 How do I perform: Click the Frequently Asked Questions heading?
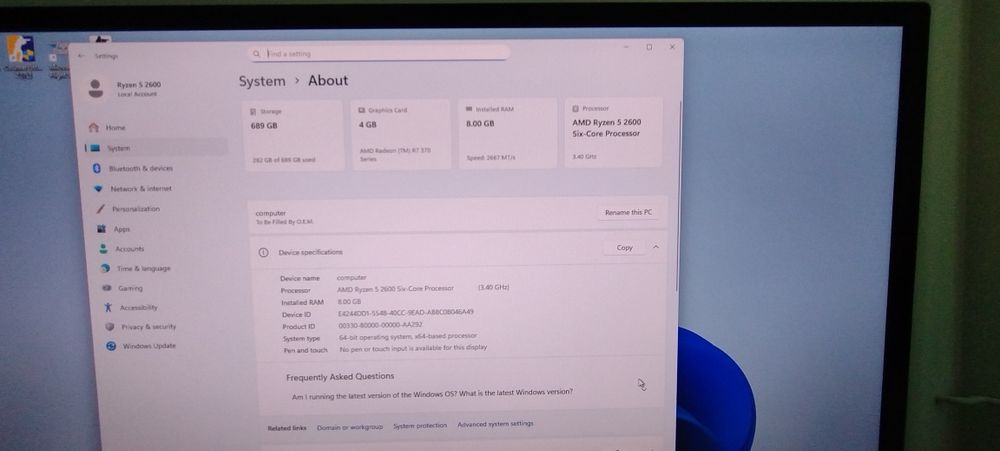[x=340, y=377]
